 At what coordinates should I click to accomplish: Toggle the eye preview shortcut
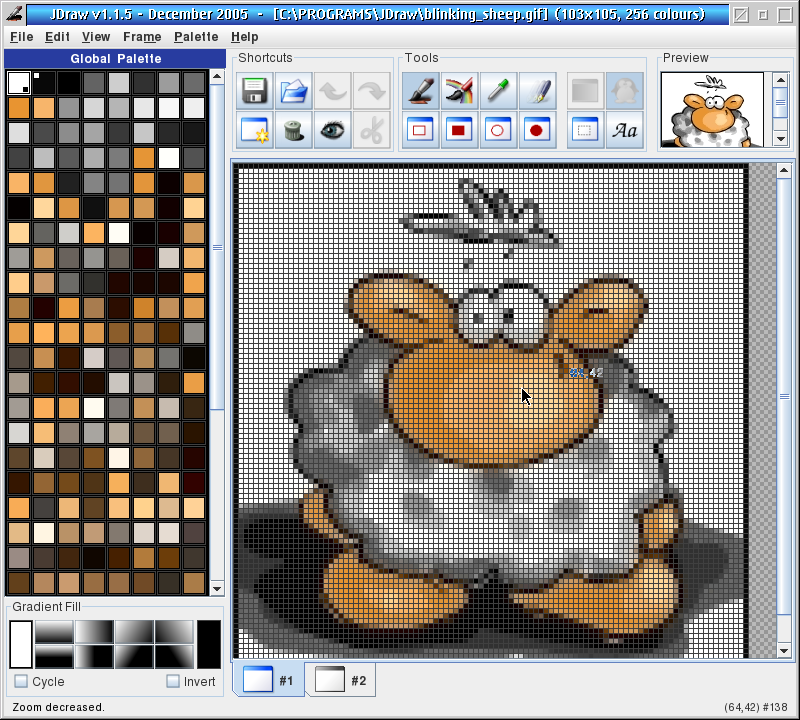332,130
